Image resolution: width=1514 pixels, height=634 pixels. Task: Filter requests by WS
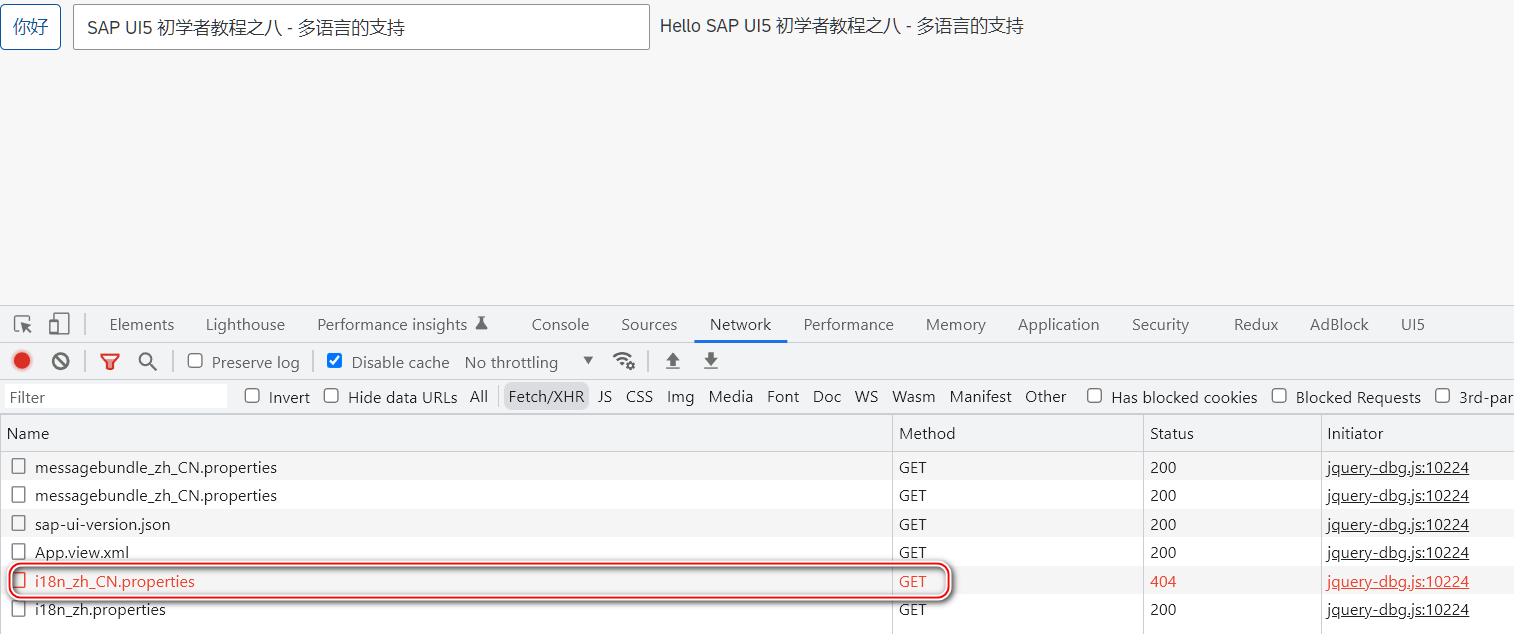866,396
